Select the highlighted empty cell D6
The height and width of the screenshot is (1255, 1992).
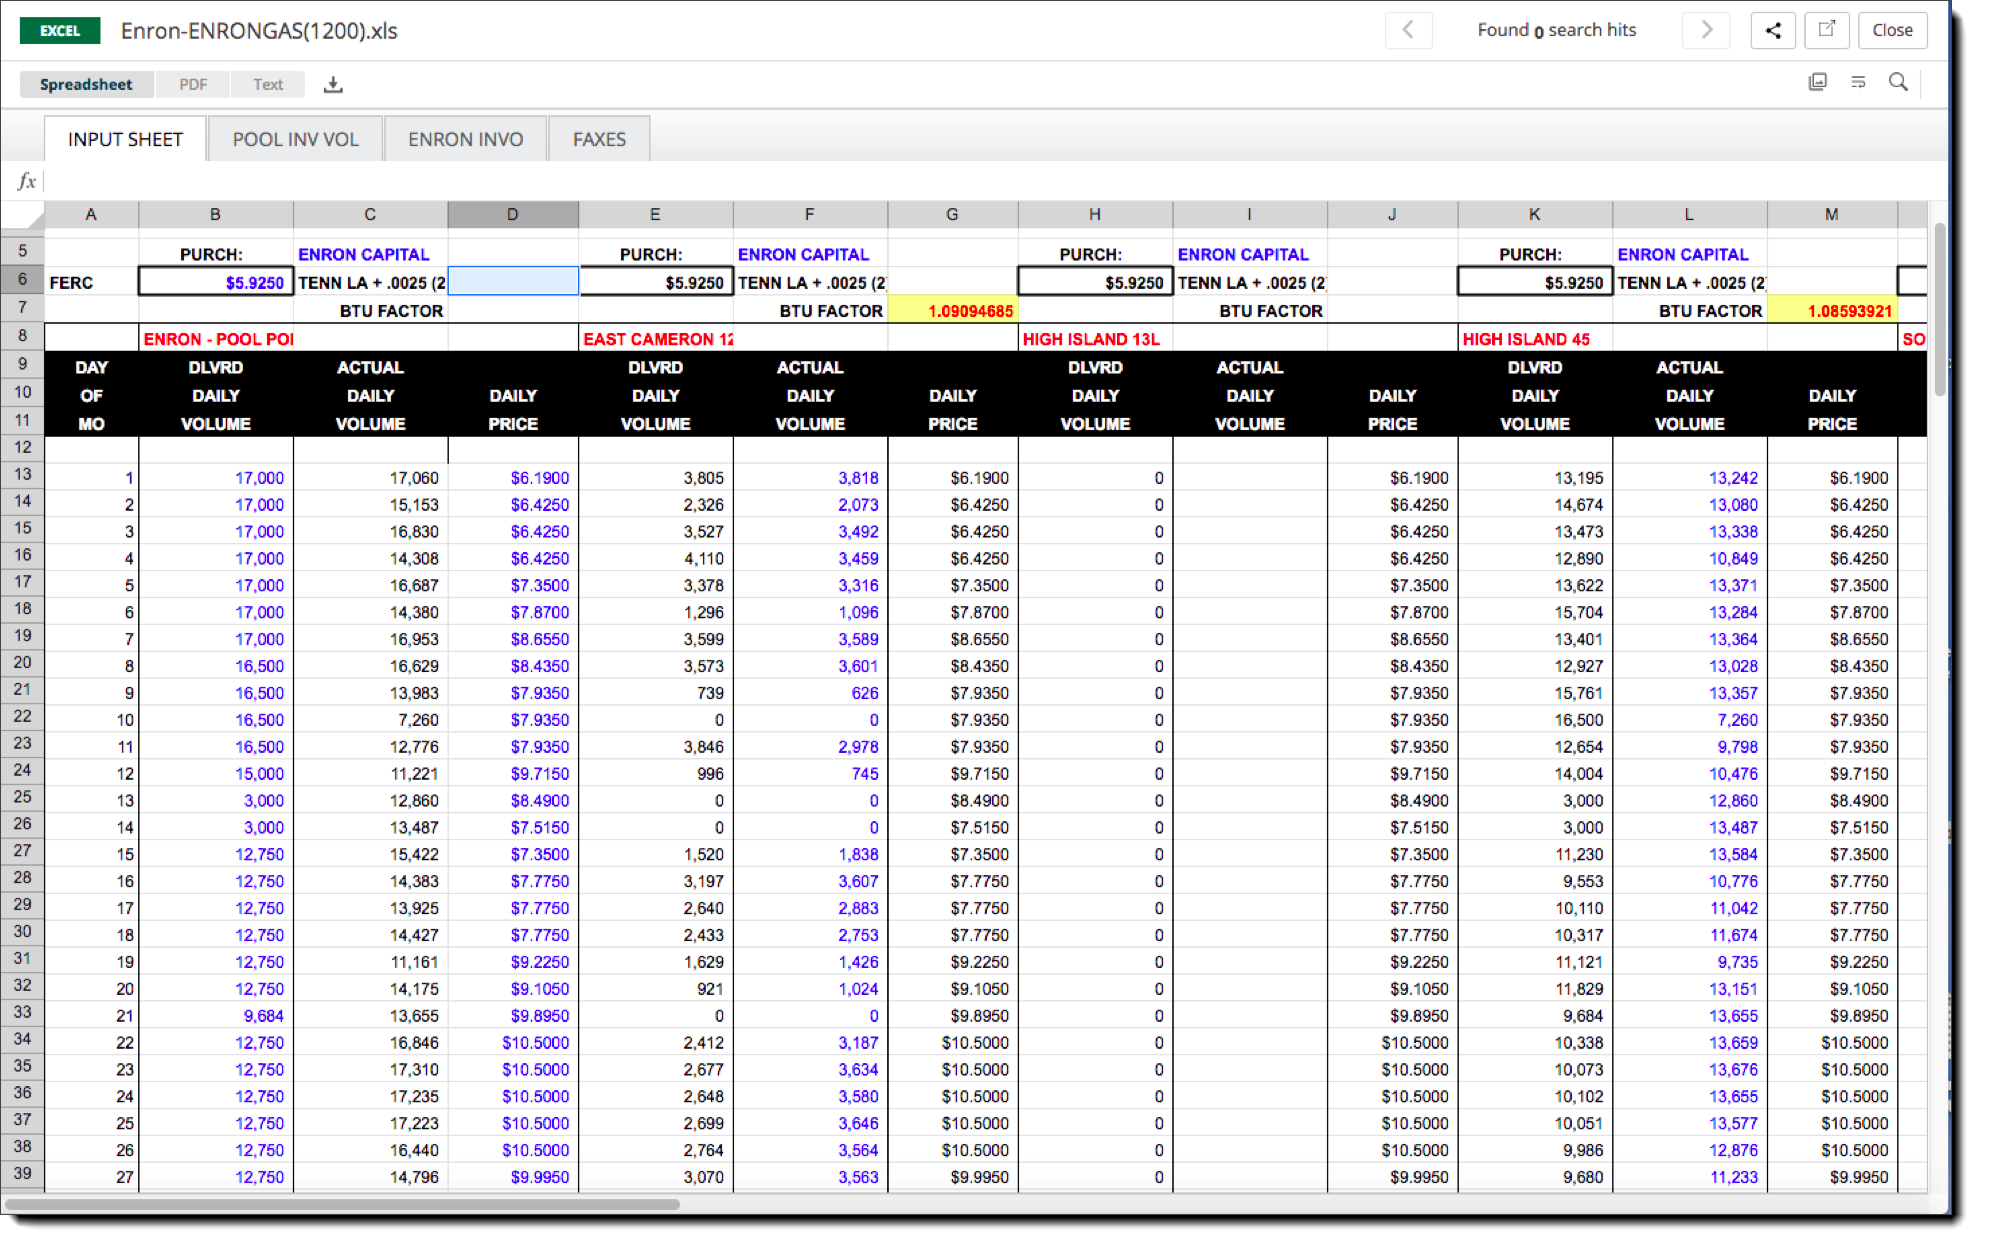[513, 282]
